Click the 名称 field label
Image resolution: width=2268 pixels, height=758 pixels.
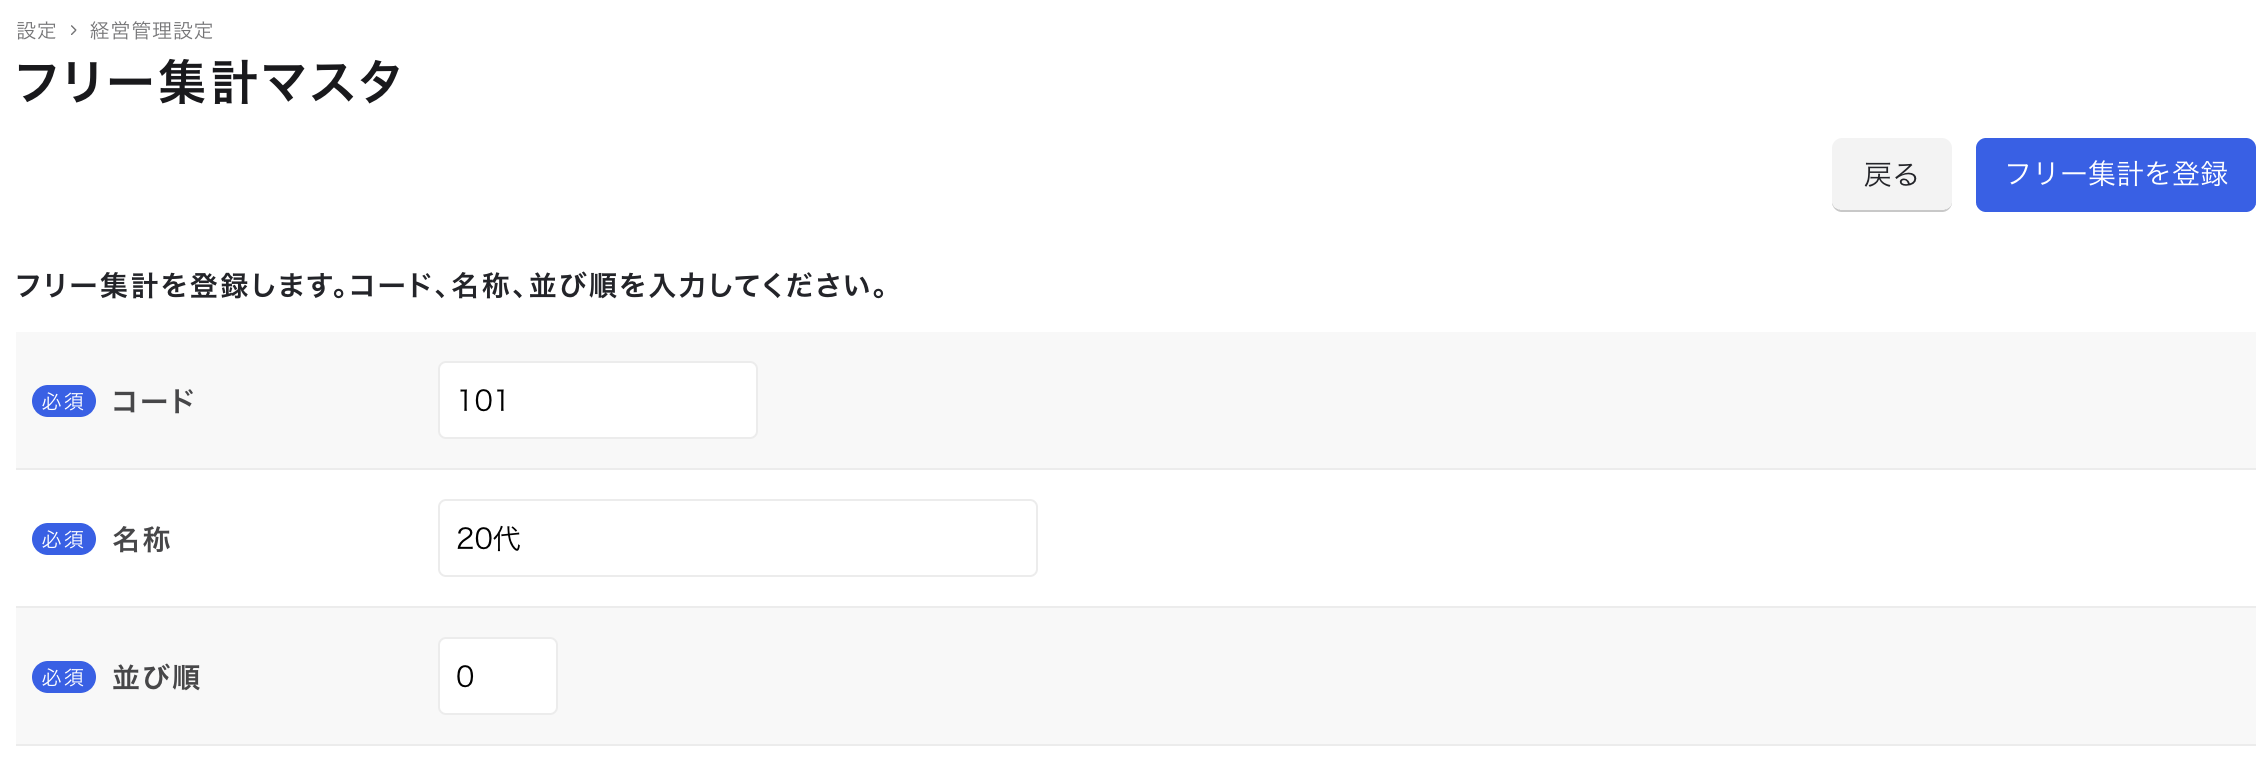point(141,539)
